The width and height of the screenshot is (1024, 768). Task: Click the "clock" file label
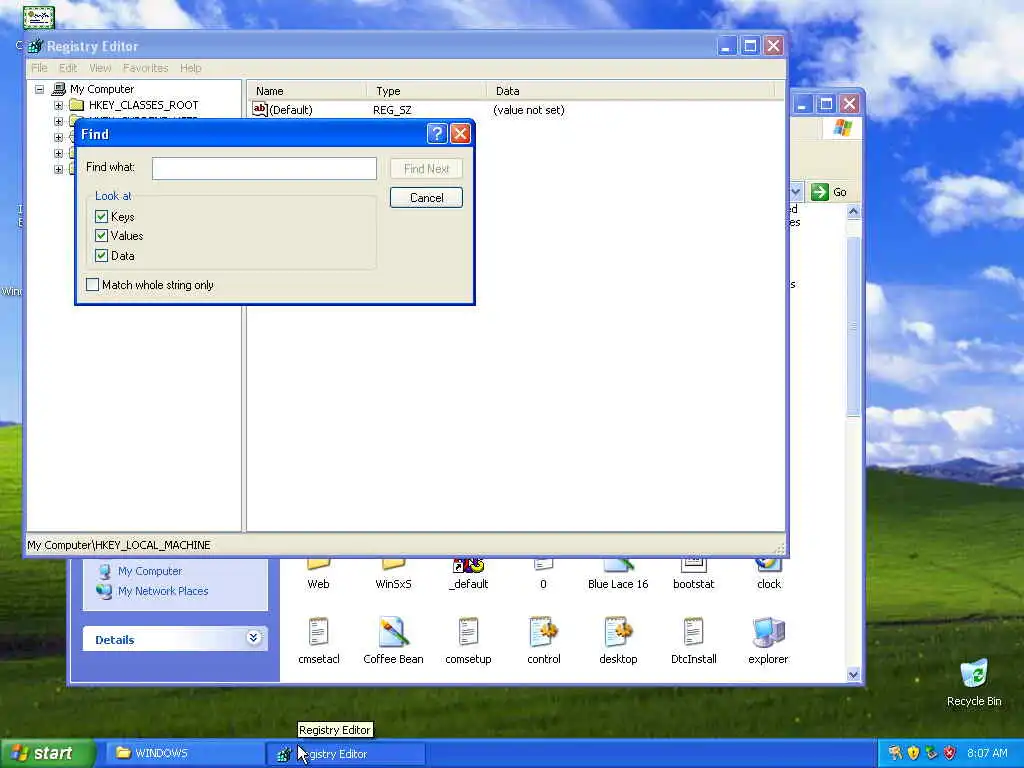[x=769, y=584]
